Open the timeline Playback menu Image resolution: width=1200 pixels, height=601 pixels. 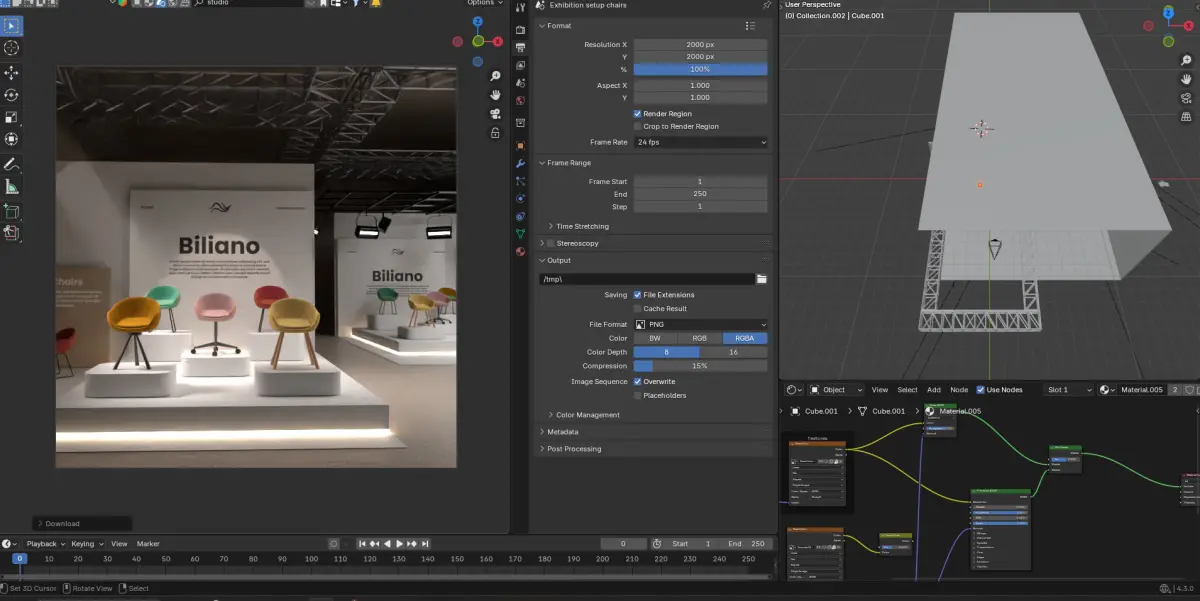(x=45, y=544)
